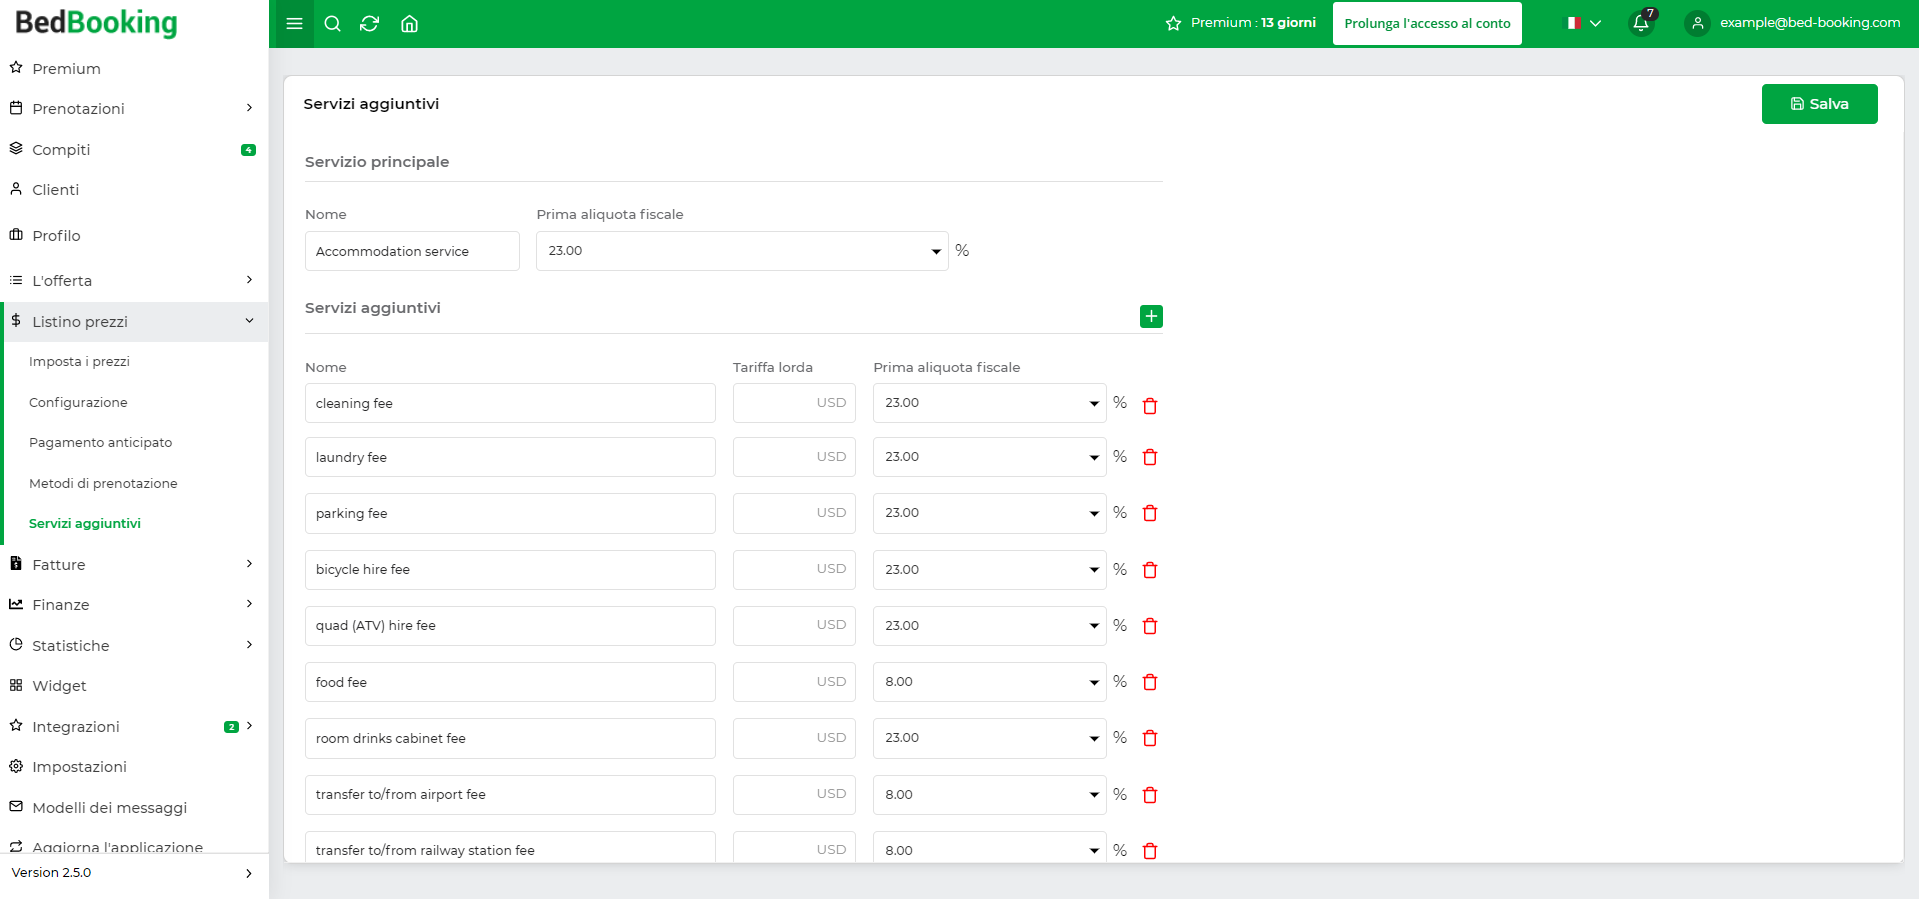Click Version 2.5.0 footer entry

pos(134,873)
